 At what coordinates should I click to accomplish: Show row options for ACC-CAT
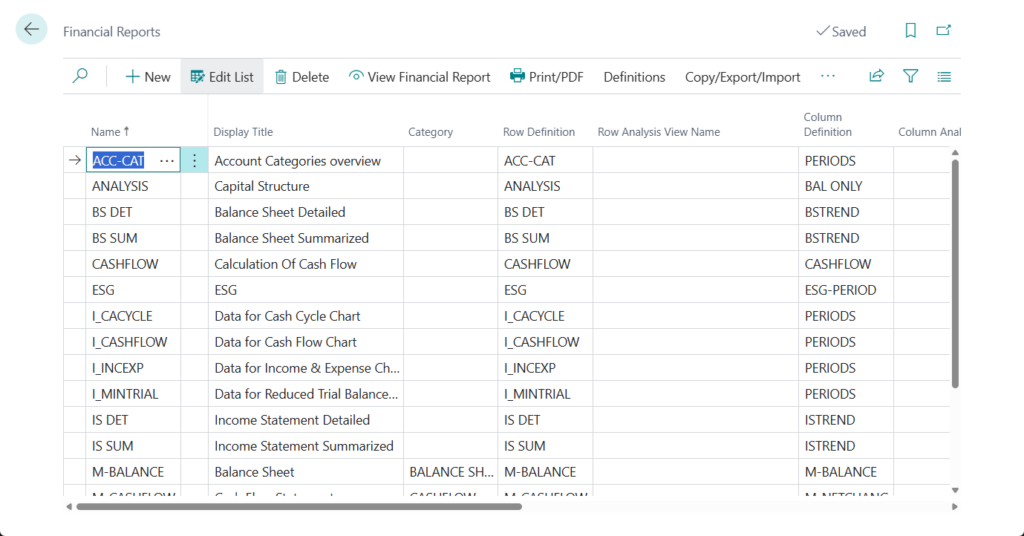tap(194, 160)
